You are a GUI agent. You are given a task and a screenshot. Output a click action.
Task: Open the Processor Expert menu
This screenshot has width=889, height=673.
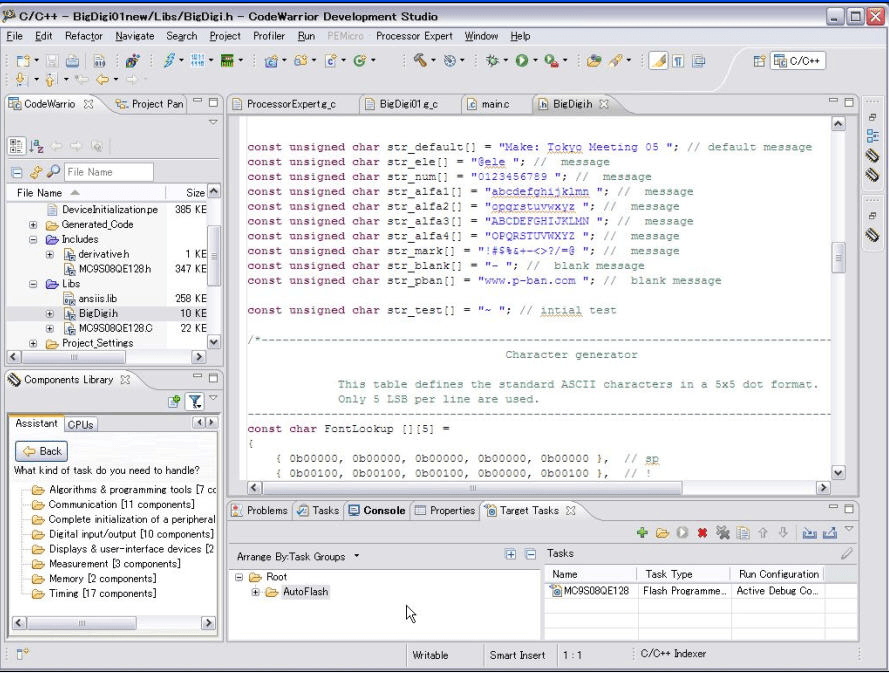(416, 35)
